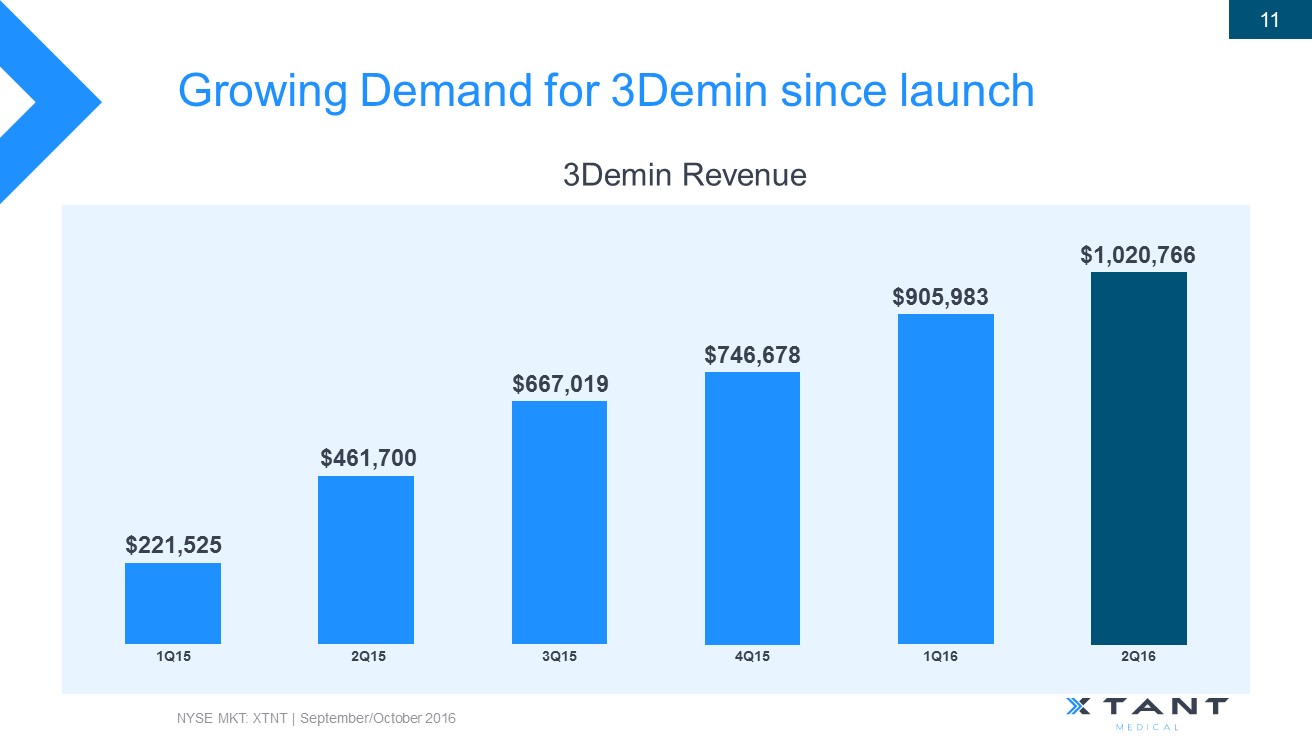Click the 1Q15 revenue bar

tap(173, 603)
